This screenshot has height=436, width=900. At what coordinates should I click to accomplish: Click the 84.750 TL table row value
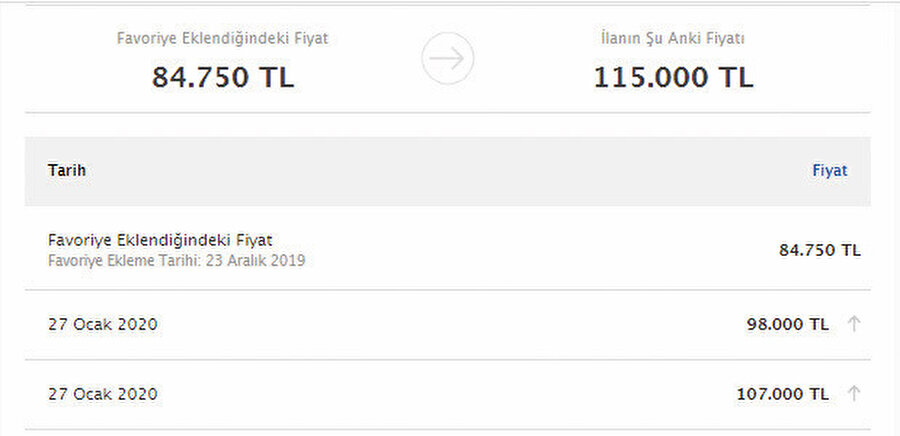coord(820,250)
